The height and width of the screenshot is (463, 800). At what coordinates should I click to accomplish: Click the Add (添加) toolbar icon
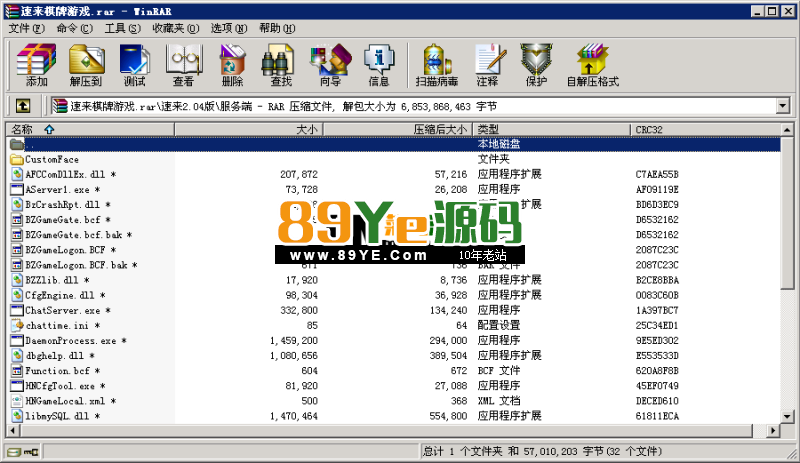click(x=36, y=65)
